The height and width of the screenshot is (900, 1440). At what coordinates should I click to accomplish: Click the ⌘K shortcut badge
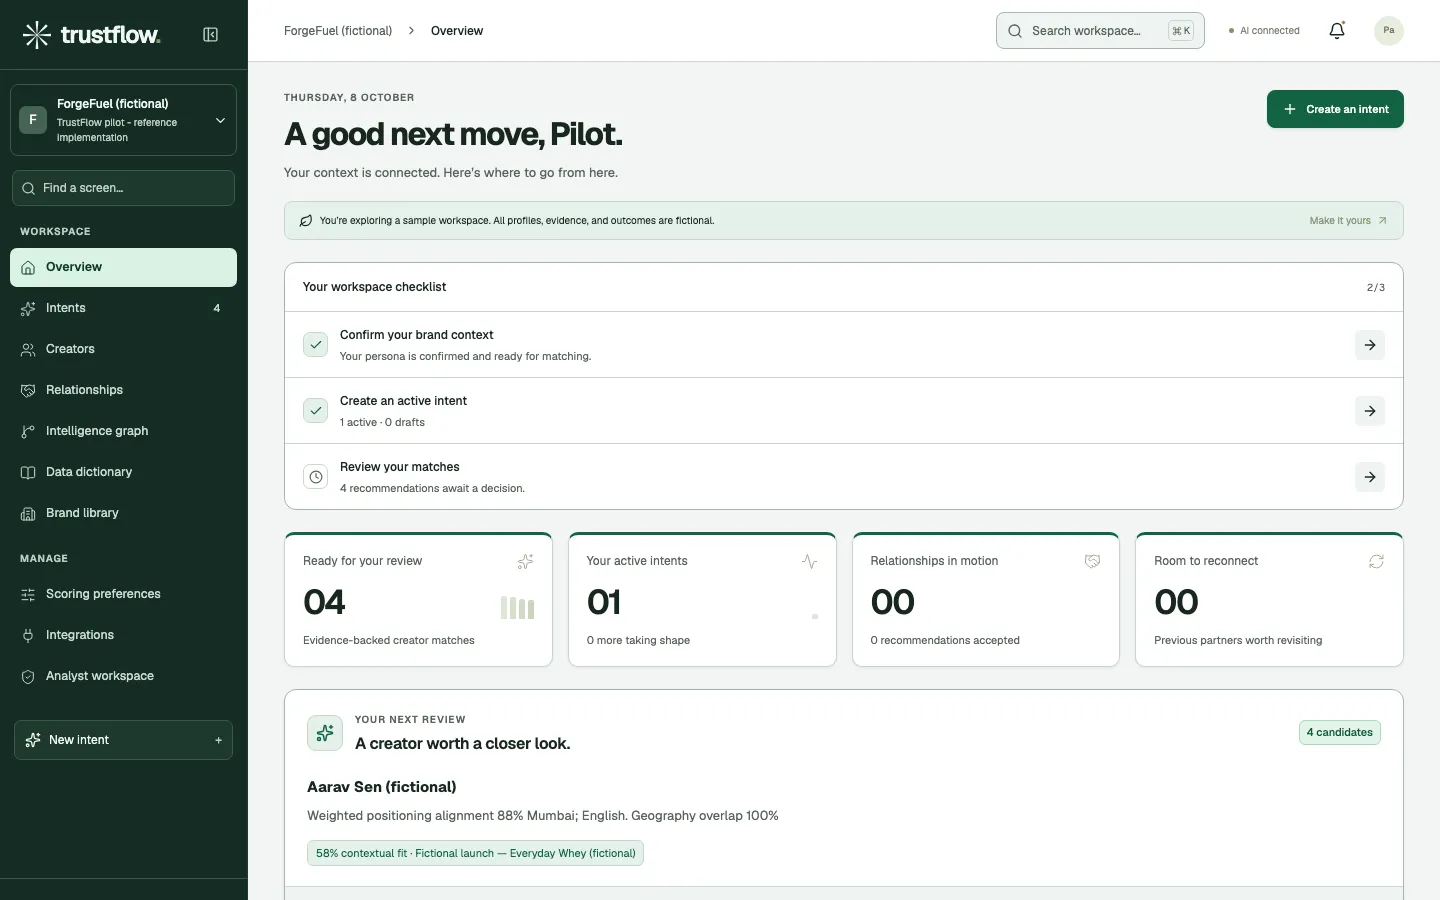[1181, 31]
